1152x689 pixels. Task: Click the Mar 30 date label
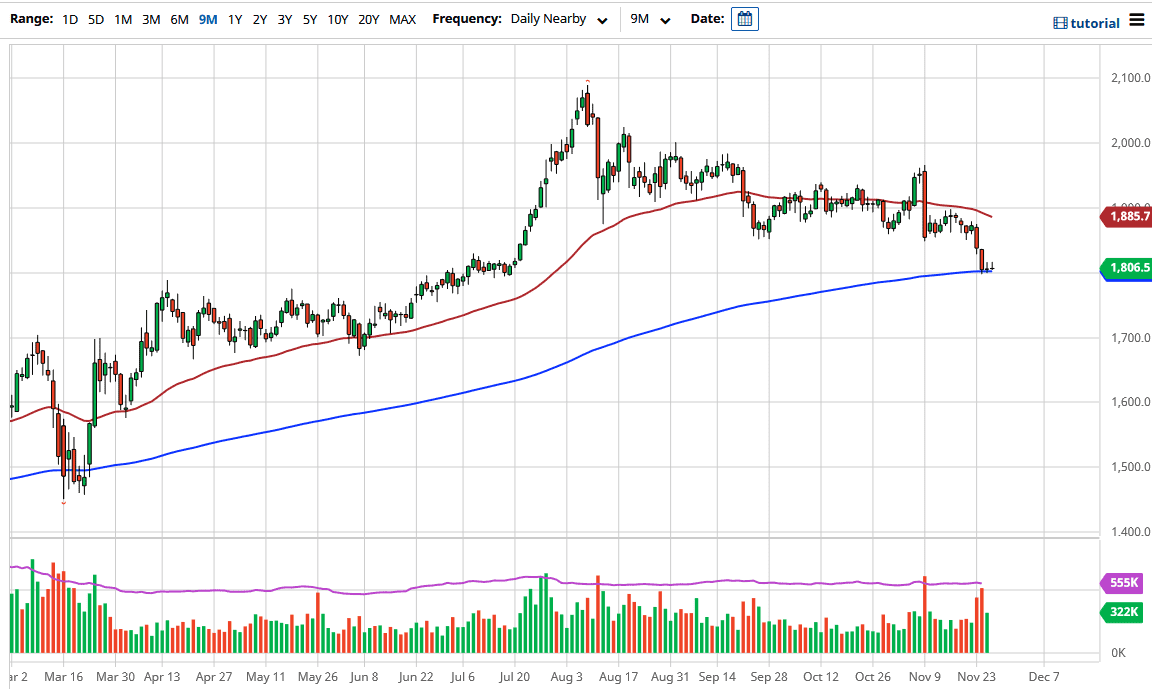115,677
